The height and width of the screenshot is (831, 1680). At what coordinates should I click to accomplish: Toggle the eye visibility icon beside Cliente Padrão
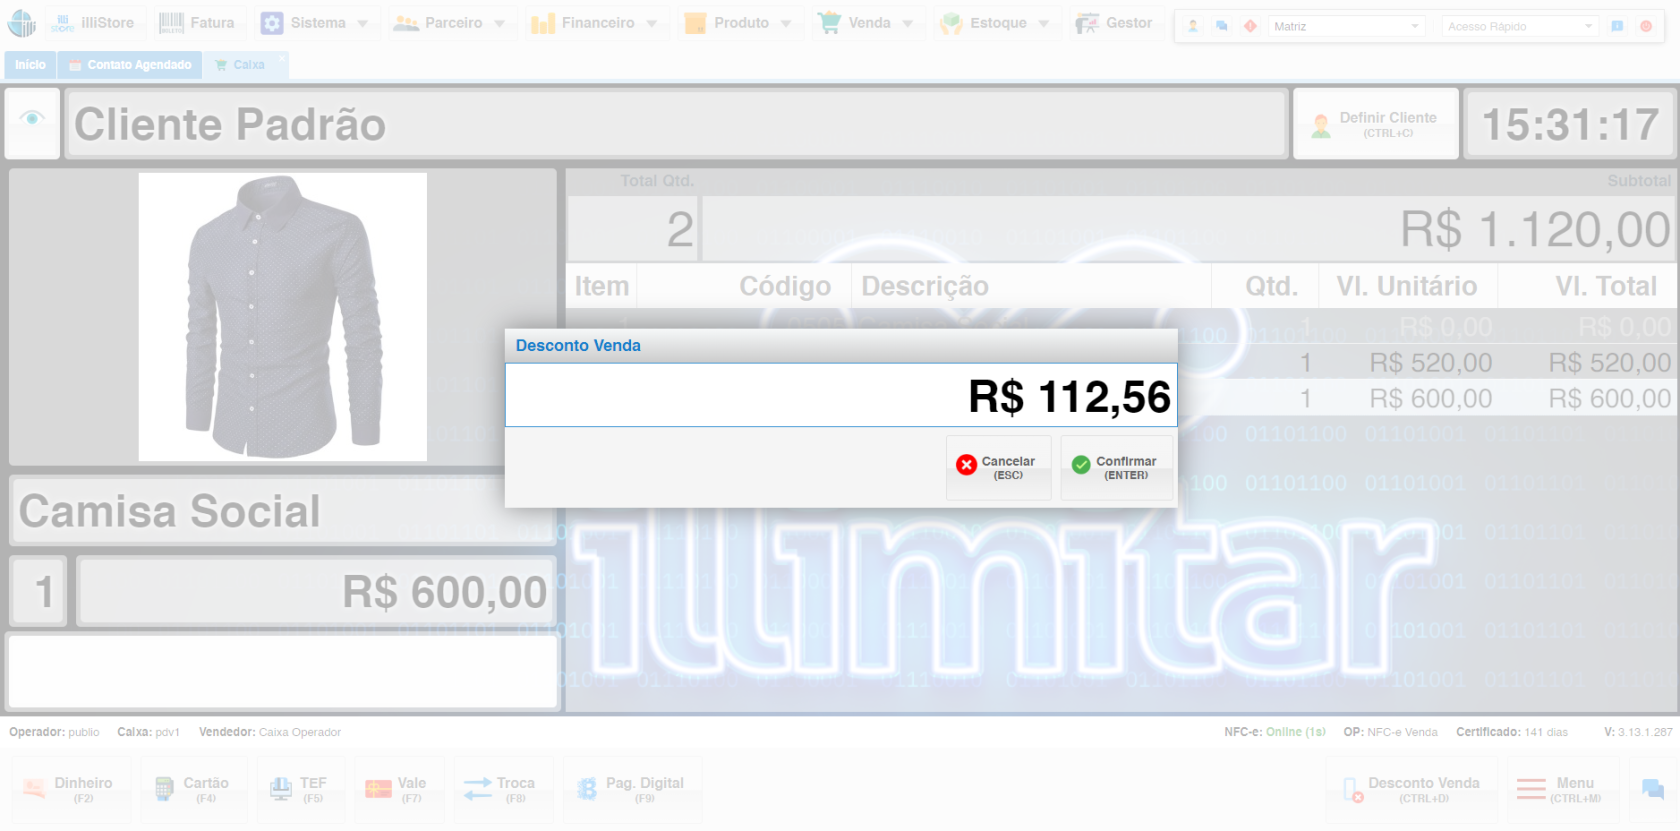coord(32,118)
